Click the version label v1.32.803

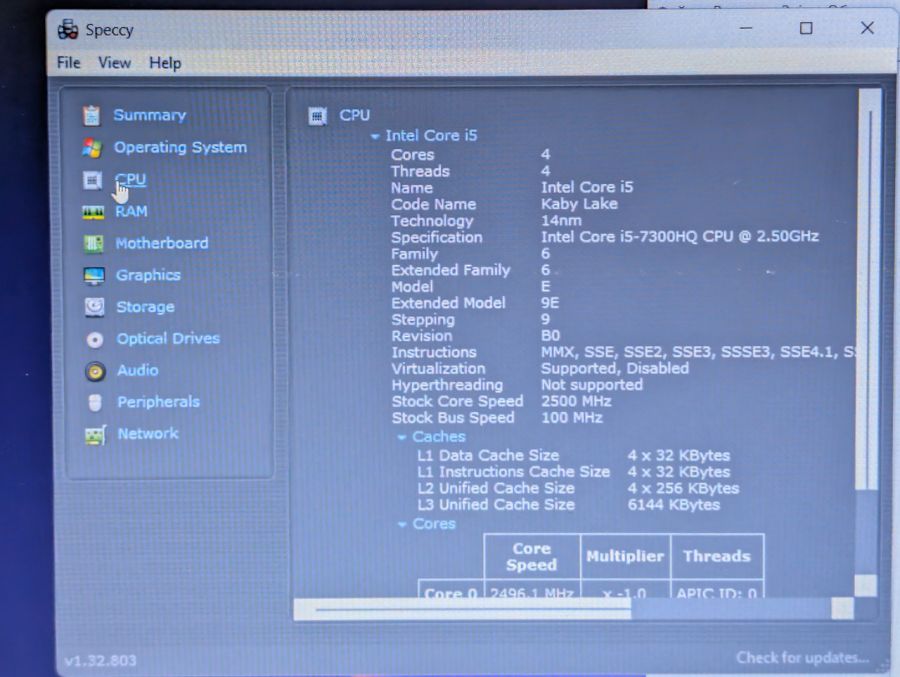(100, 661)
